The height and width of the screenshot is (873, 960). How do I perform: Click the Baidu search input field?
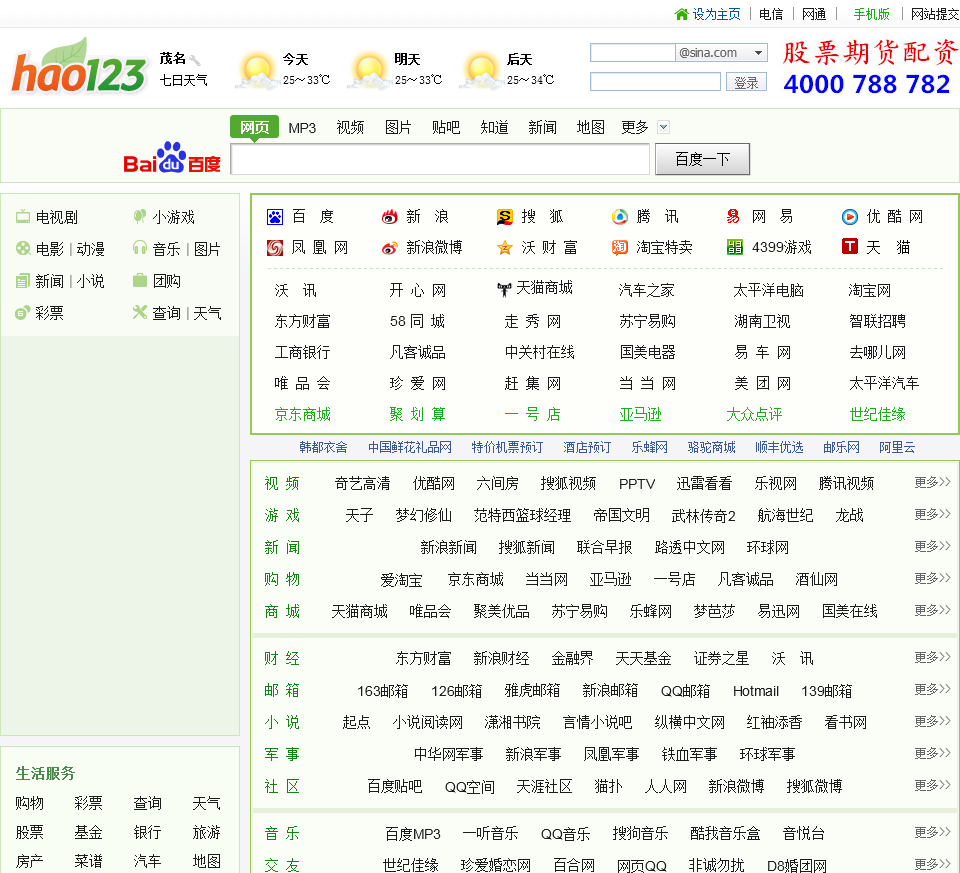440,160
